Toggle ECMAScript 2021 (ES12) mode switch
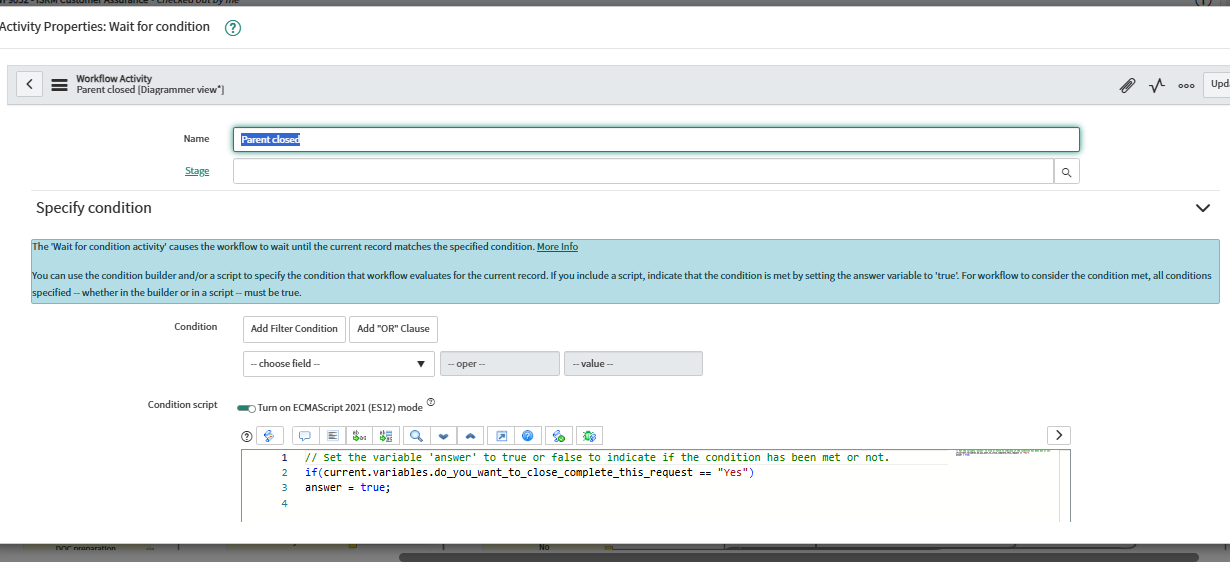 pyautogui.click(x=246, y=408)
